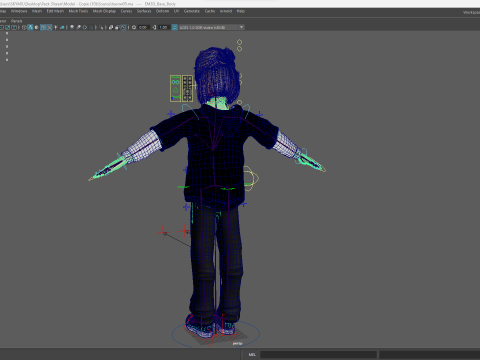Open the Mesh Display menu
480x360 pixels.
pyautogui.click(x=104, y=11)
